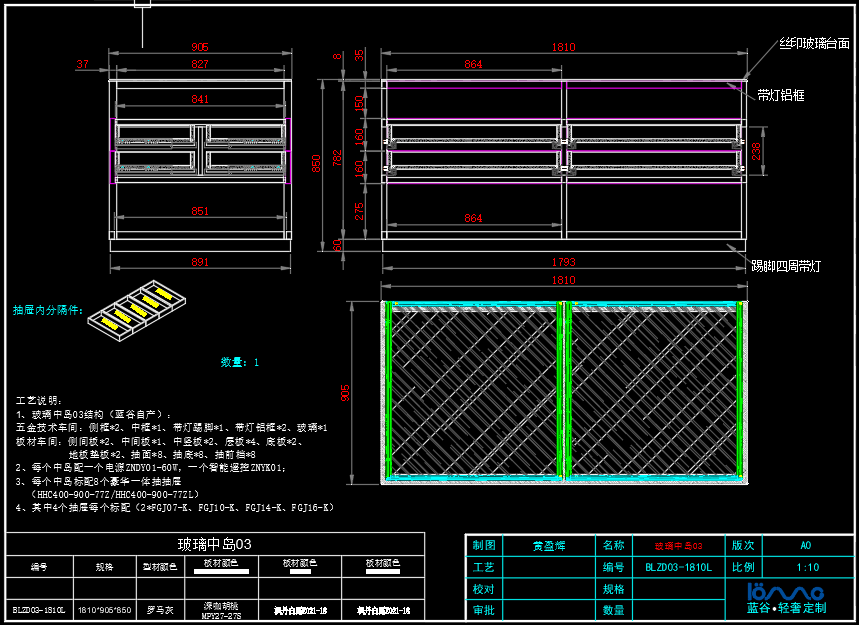
Task: Pick the 丝印玻璃台面 leader label
Action: click(814, 44)
